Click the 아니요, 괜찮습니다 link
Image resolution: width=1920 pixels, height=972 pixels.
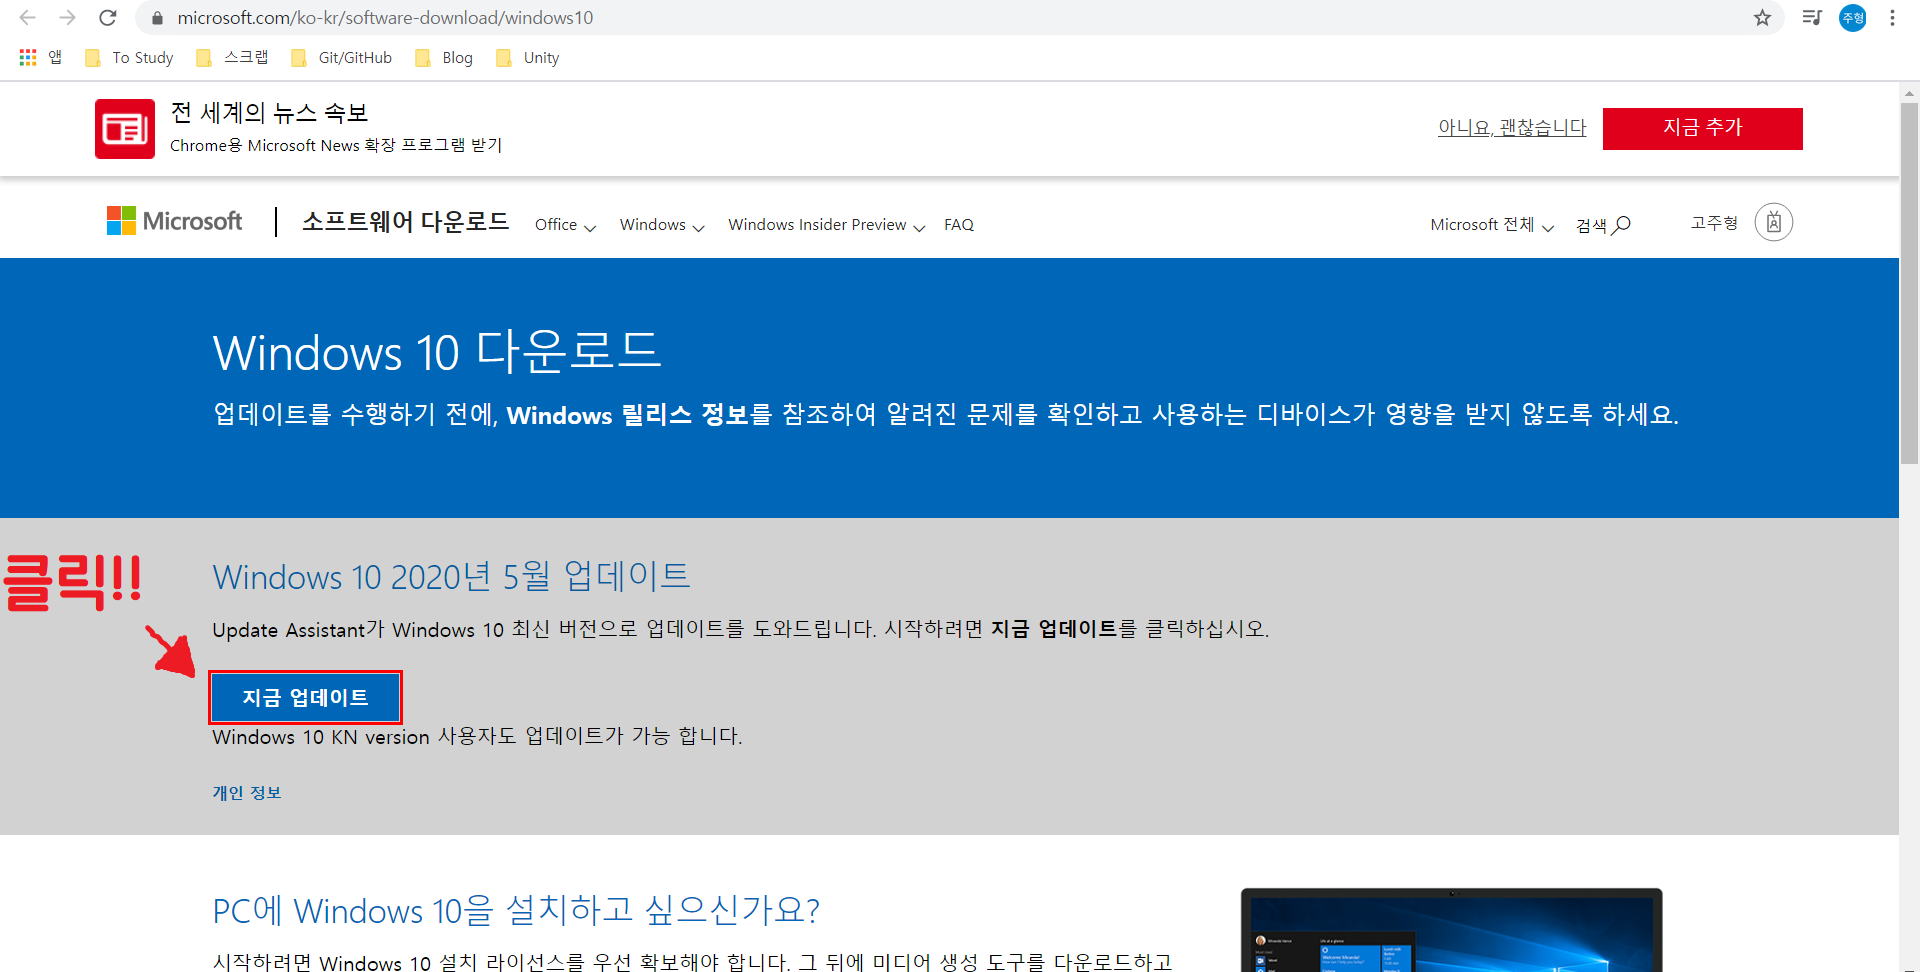coord(1512,128)
